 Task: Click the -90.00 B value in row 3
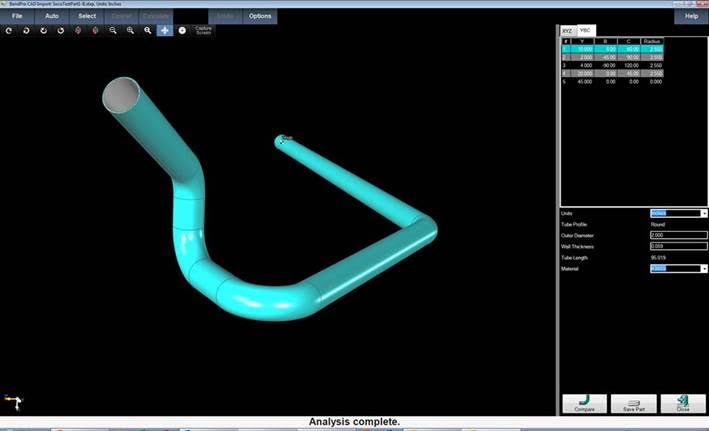tap(608, 66)
